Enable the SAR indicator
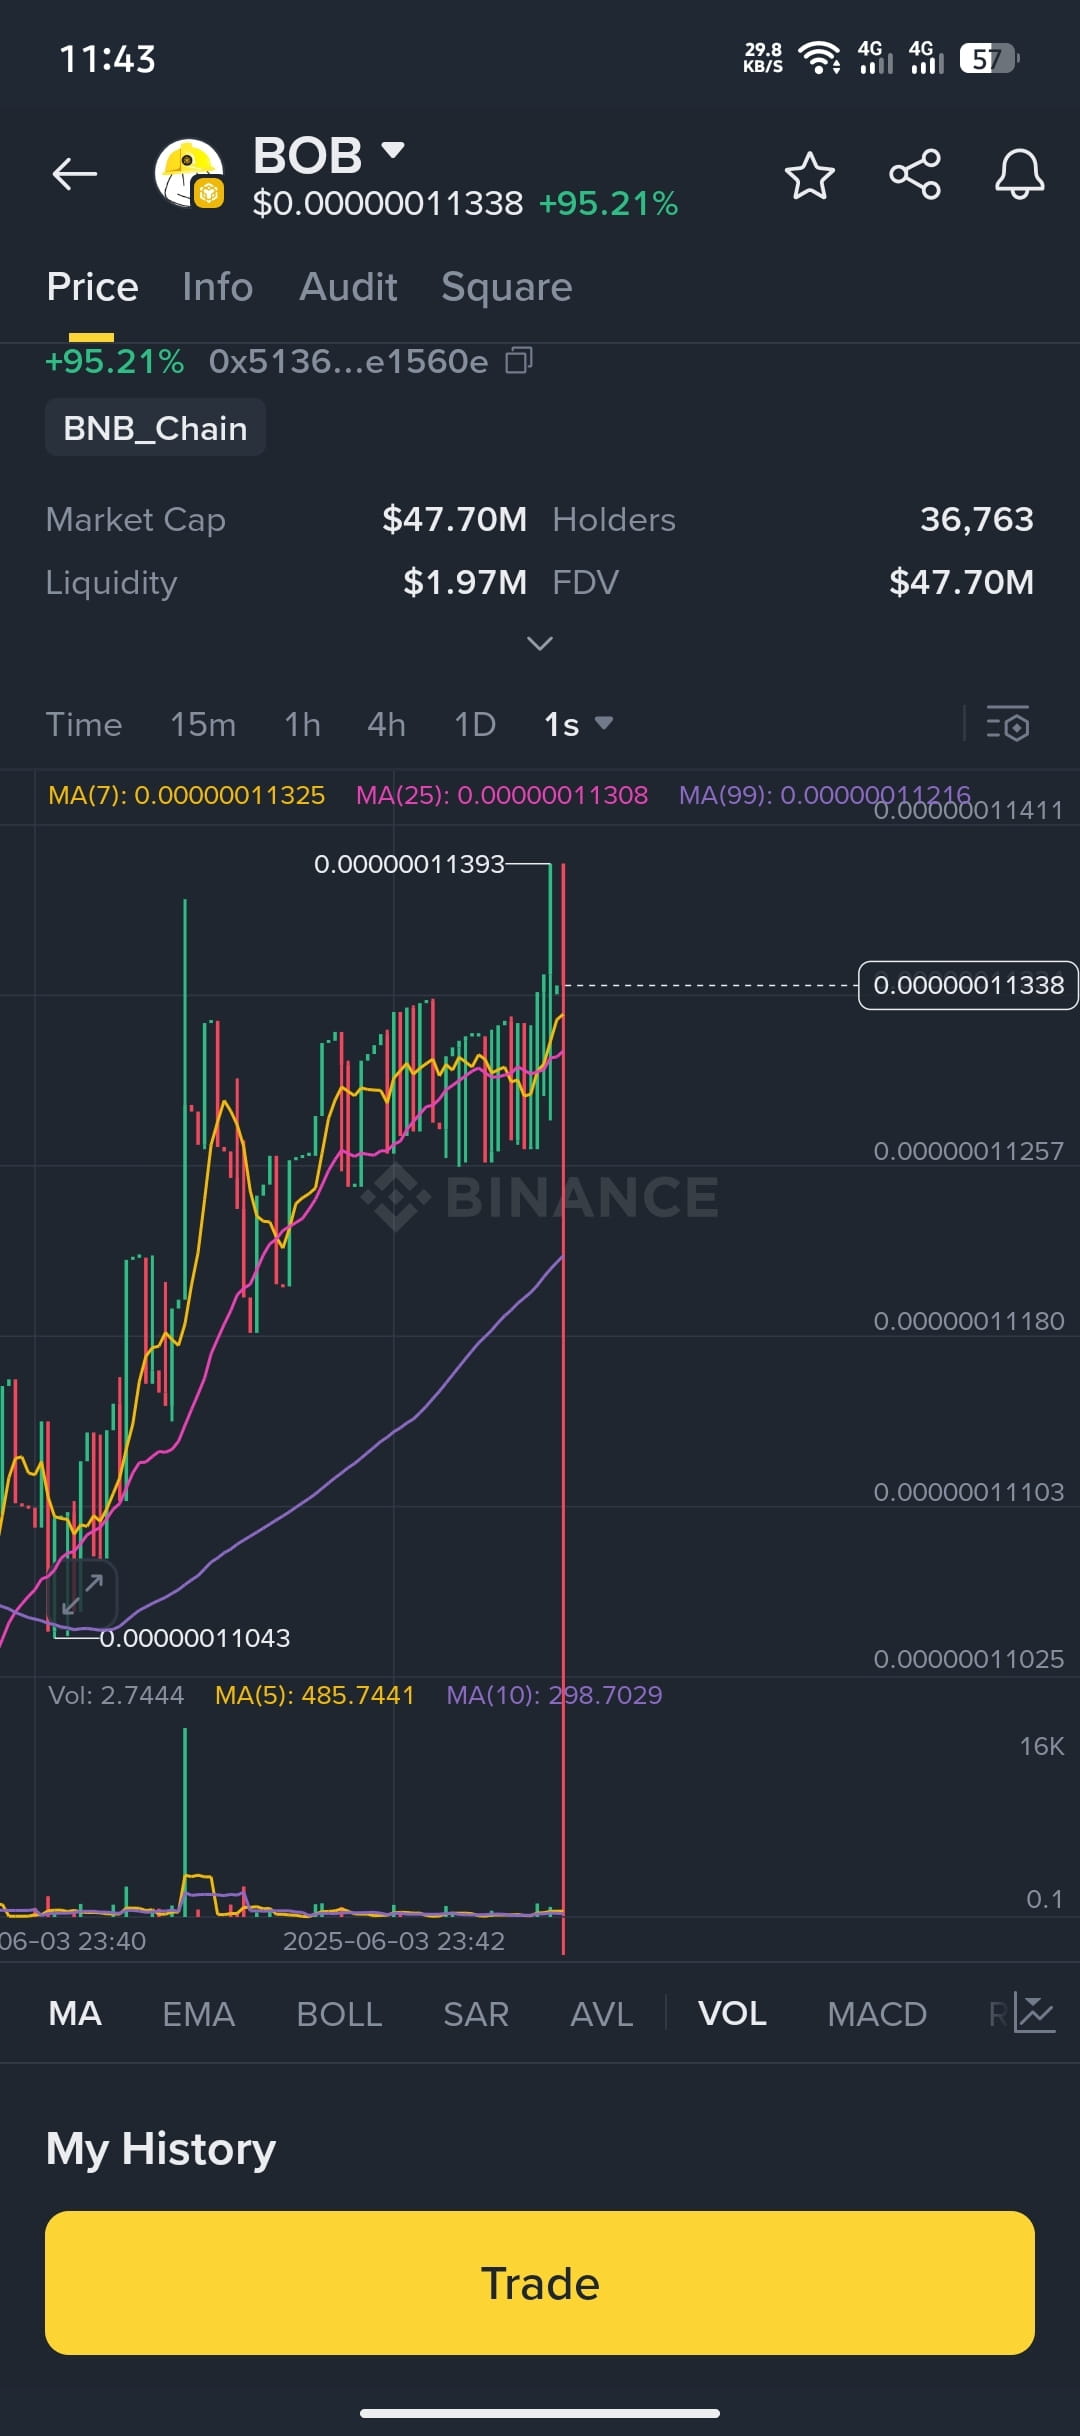The width and height of the screenshot is (1080, 2436). point(476,2013)
